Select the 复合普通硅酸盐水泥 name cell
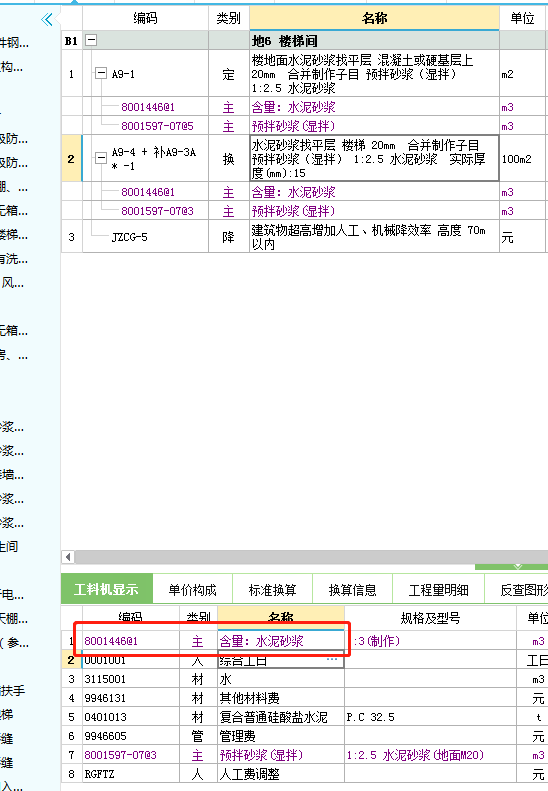Image resolution: width=548 pixels, height=791 pixels. click(281, 717)
